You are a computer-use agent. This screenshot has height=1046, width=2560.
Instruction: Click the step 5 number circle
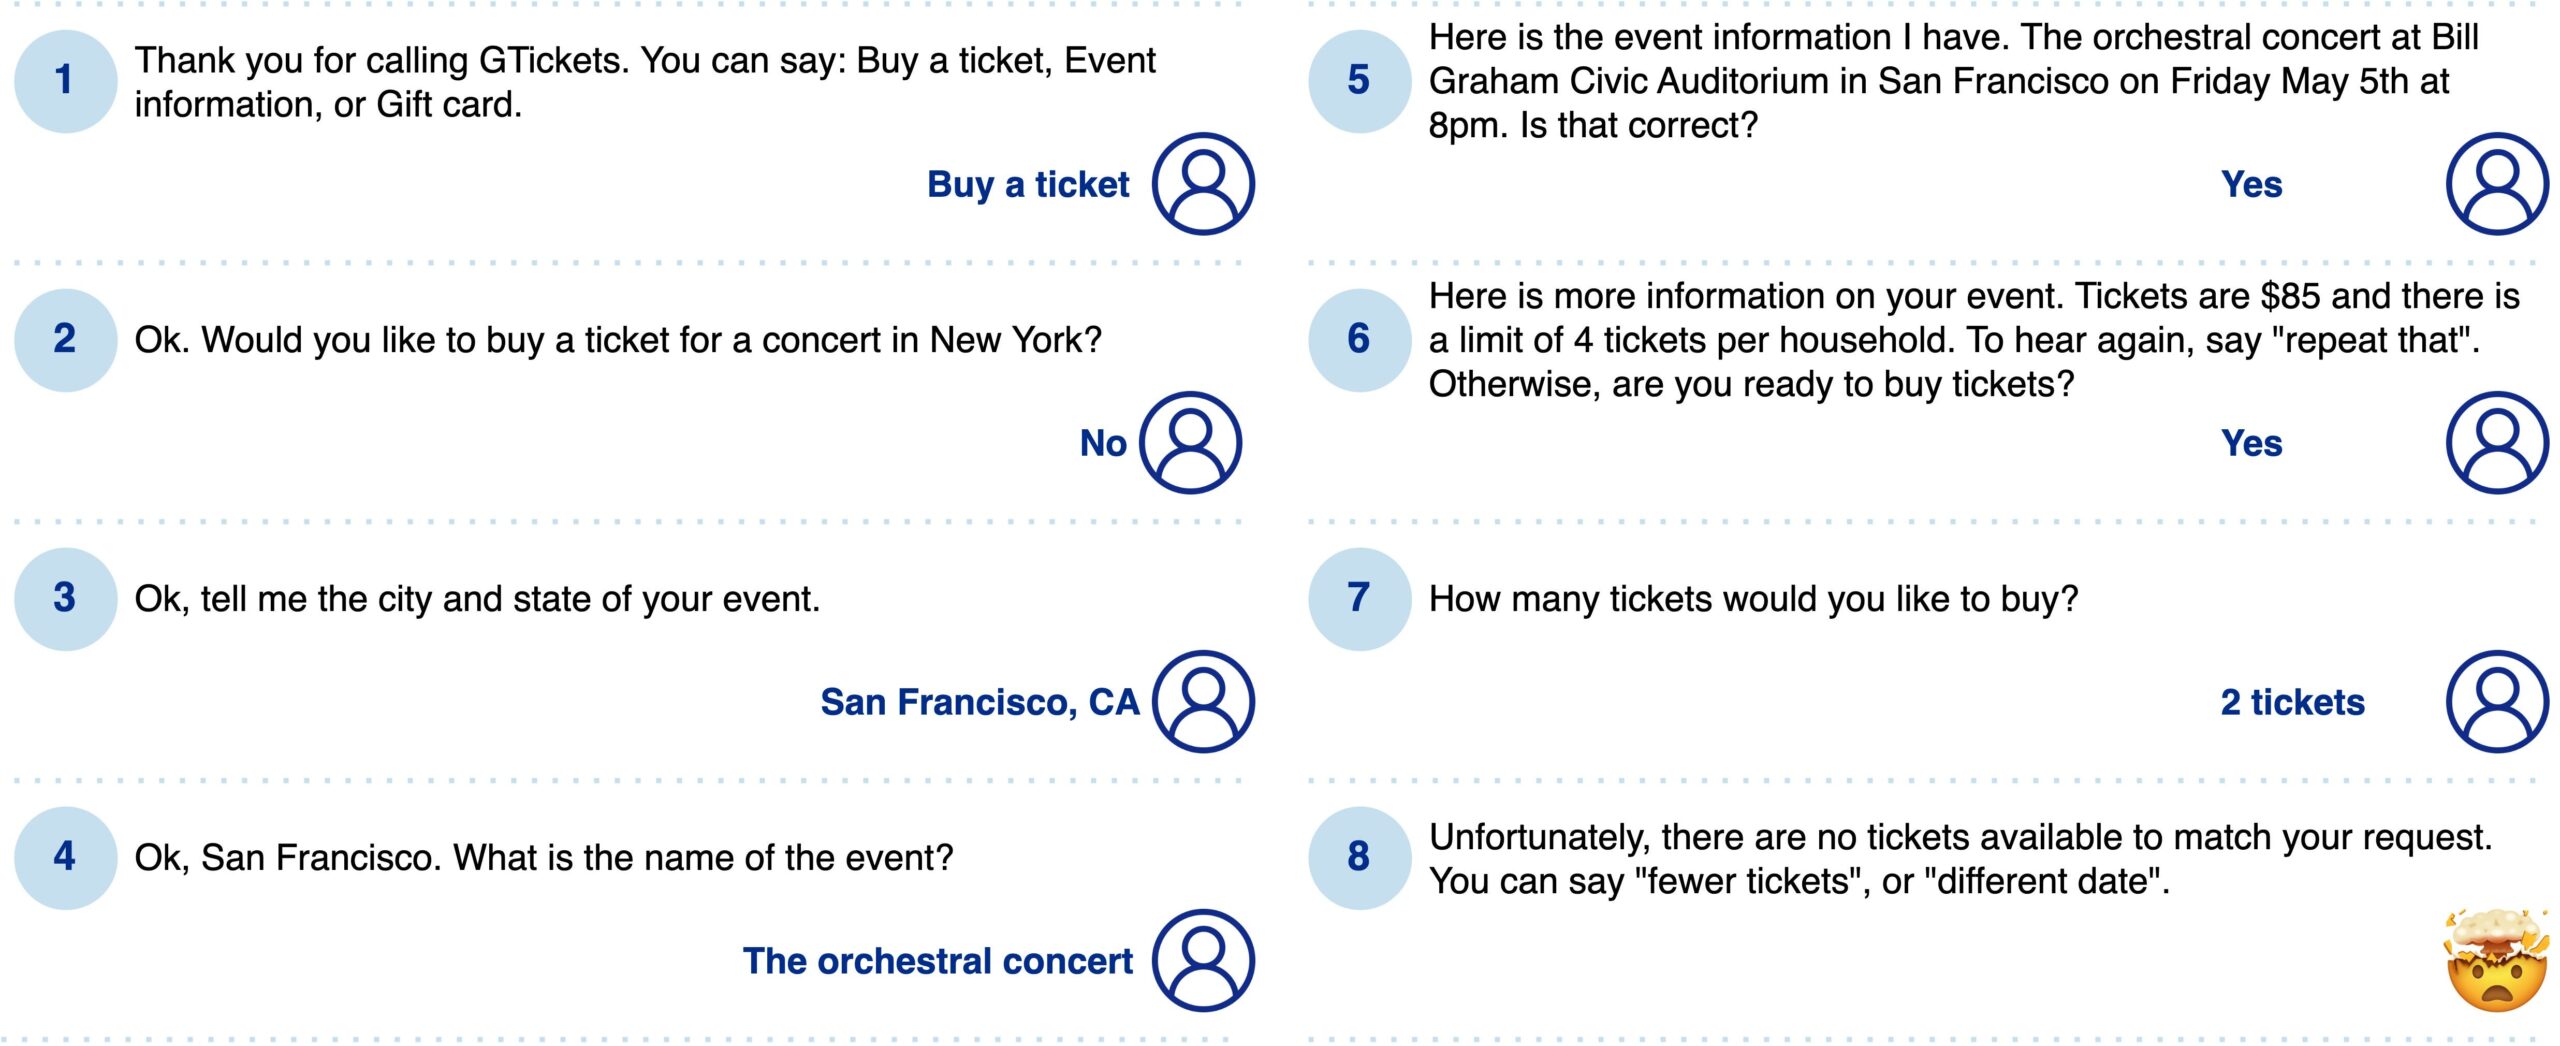point(1358,80)
